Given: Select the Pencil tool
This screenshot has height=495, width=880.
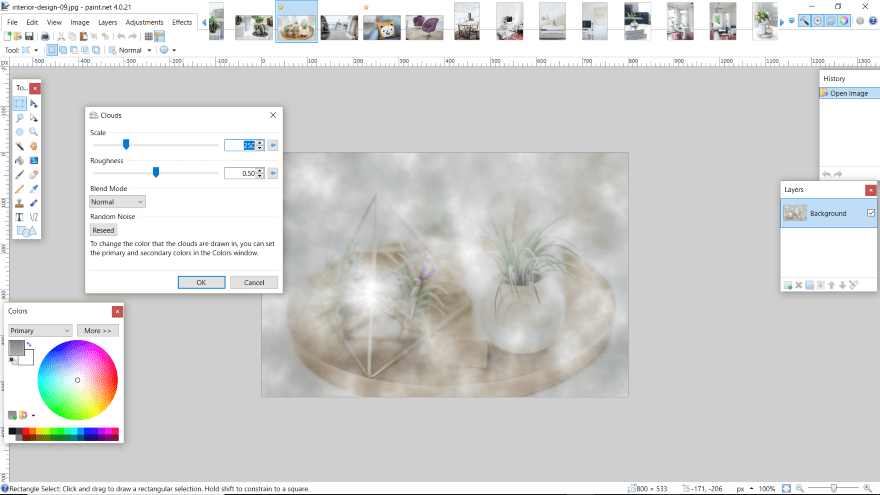Looking at the screenshot, I should point(20,189).
